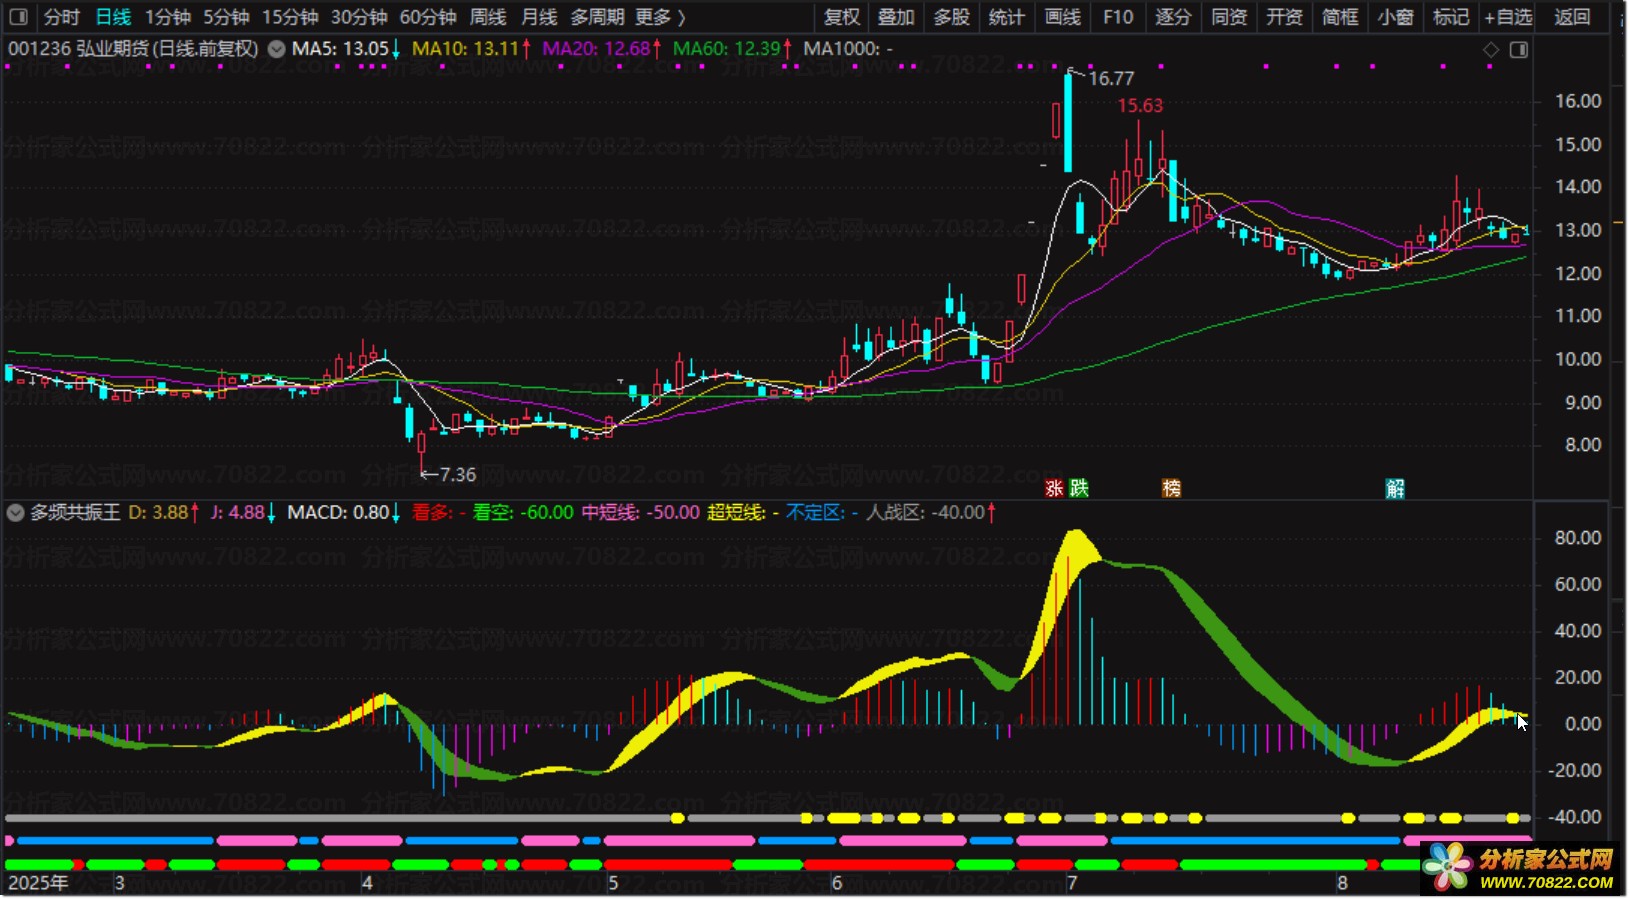Click the 复权 adjustment button
The image size is (1630, 899).
coord(842,17)
